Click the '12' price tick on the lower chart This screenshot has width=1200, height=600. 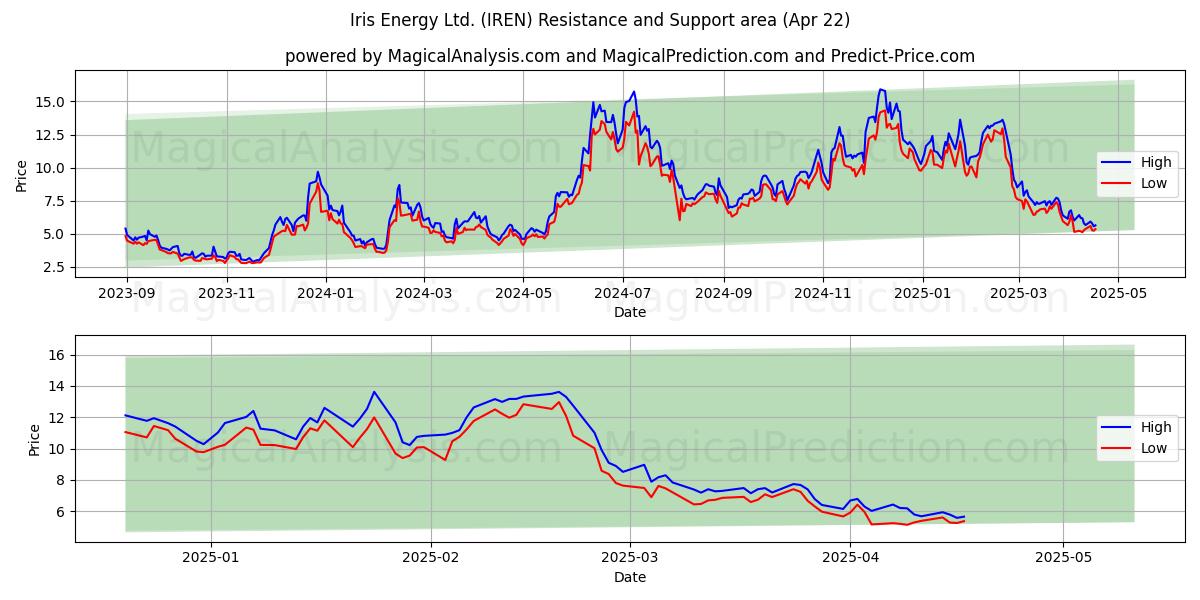pyautogui.click(x=57, y=418)
